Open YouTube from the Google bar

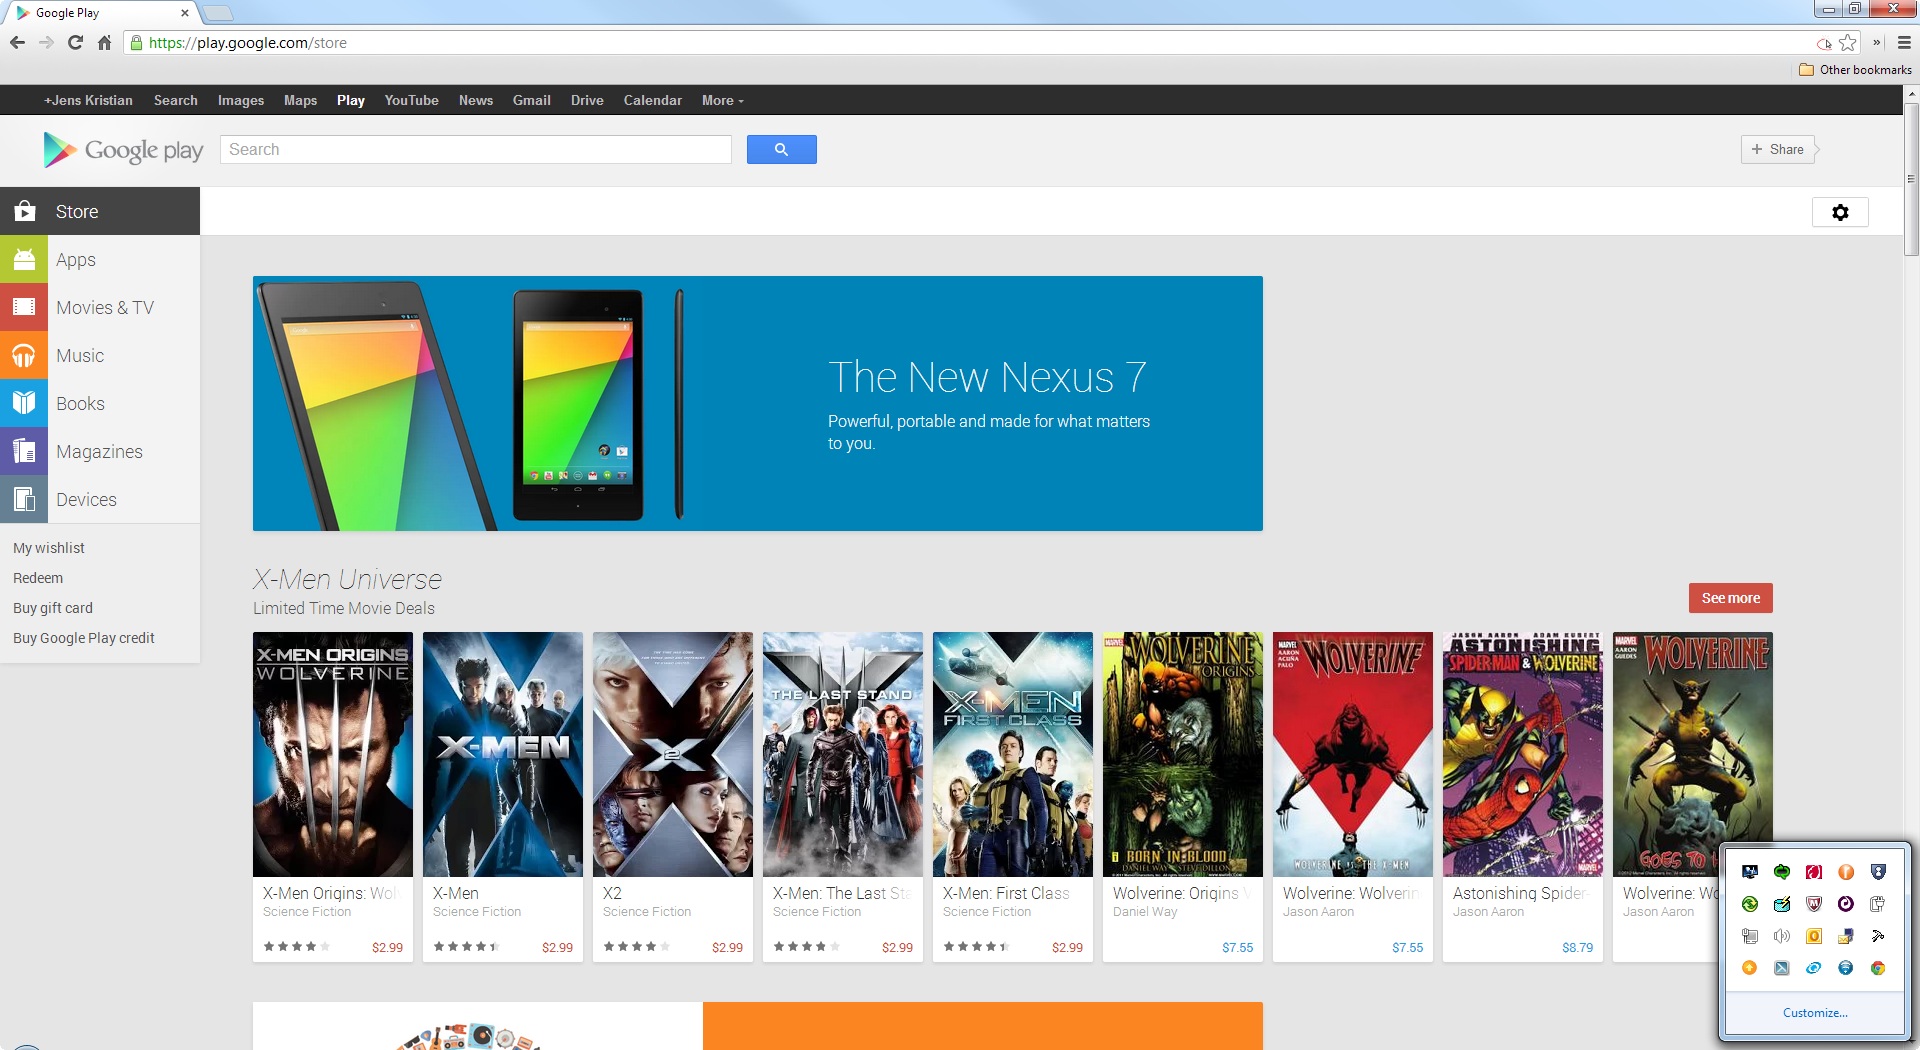411,100
